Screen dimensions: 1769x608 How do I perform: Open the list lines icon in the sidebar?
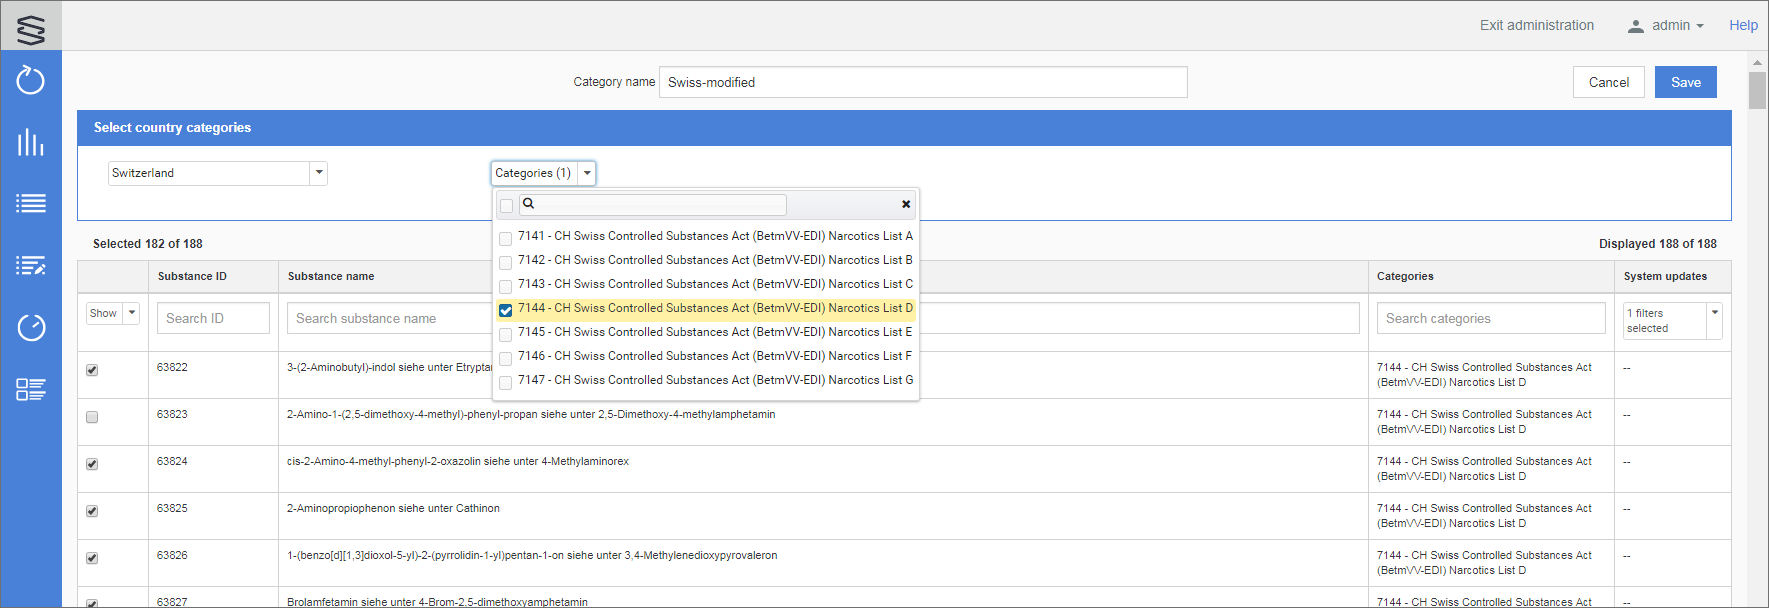point(31,204)
